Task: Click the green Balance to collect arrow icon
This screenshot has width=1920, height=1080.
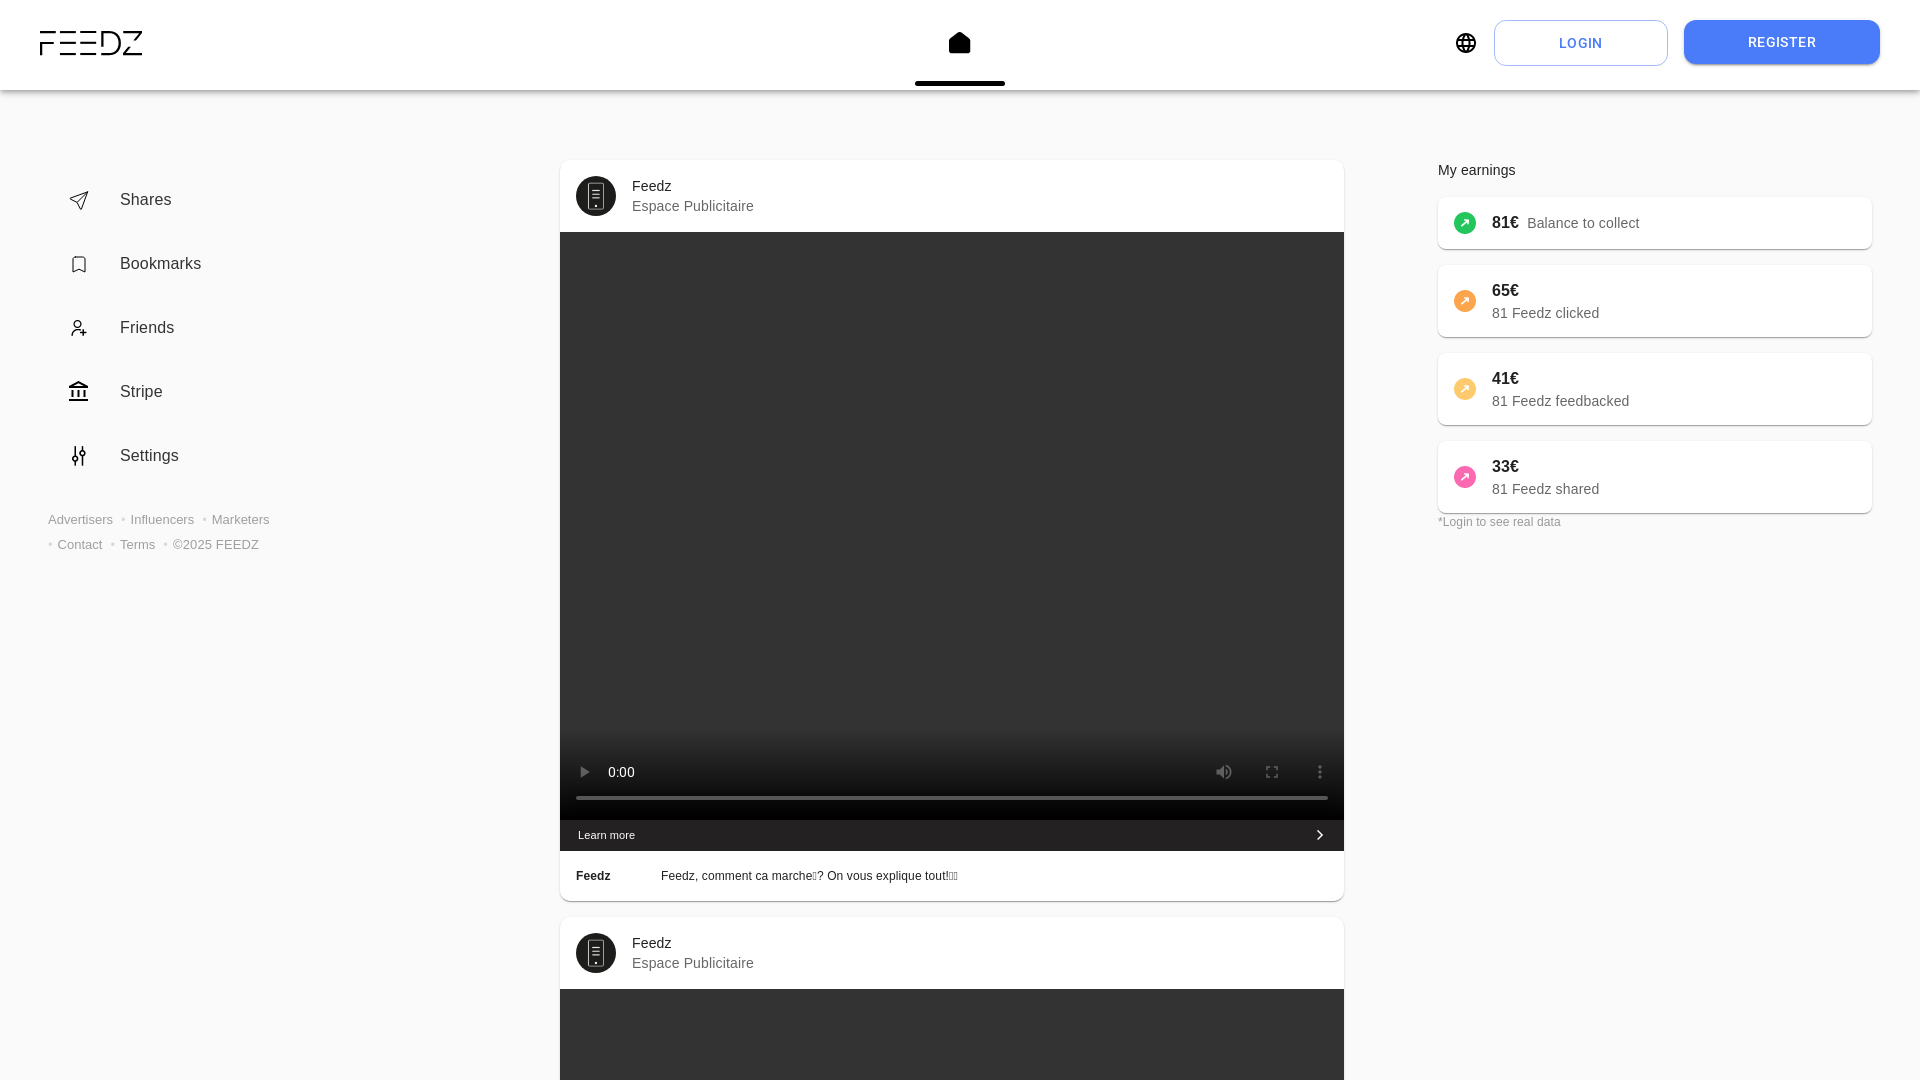Action: [x=1464, y=223]
